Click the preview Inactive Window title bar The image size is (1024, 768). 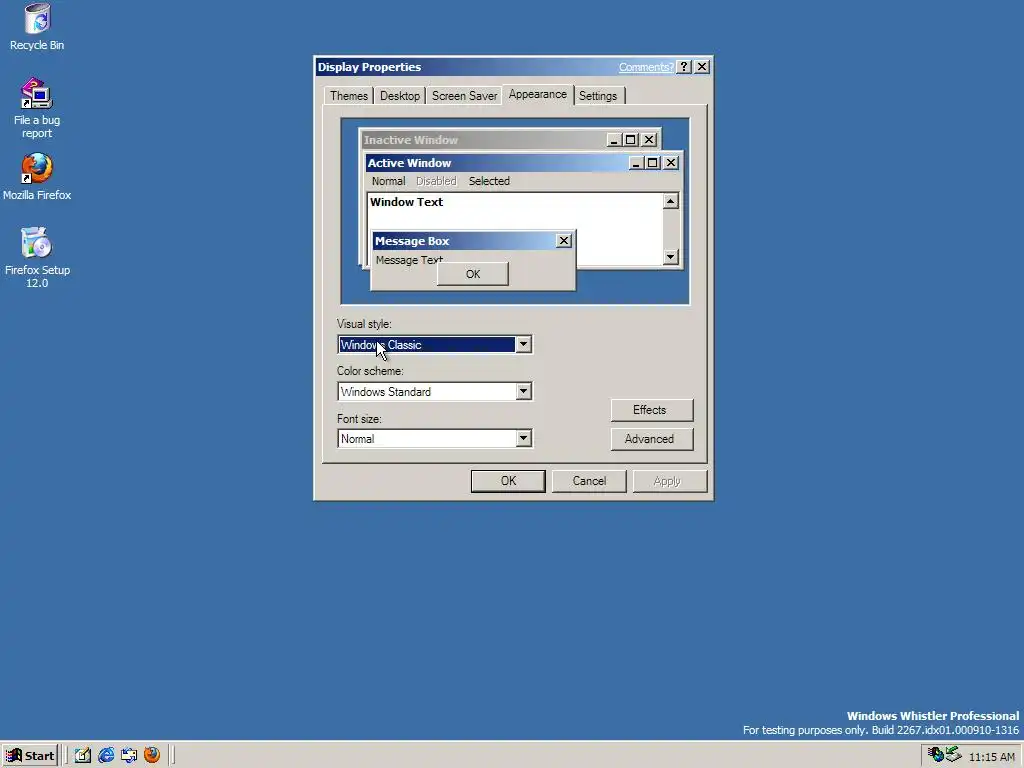509,140
